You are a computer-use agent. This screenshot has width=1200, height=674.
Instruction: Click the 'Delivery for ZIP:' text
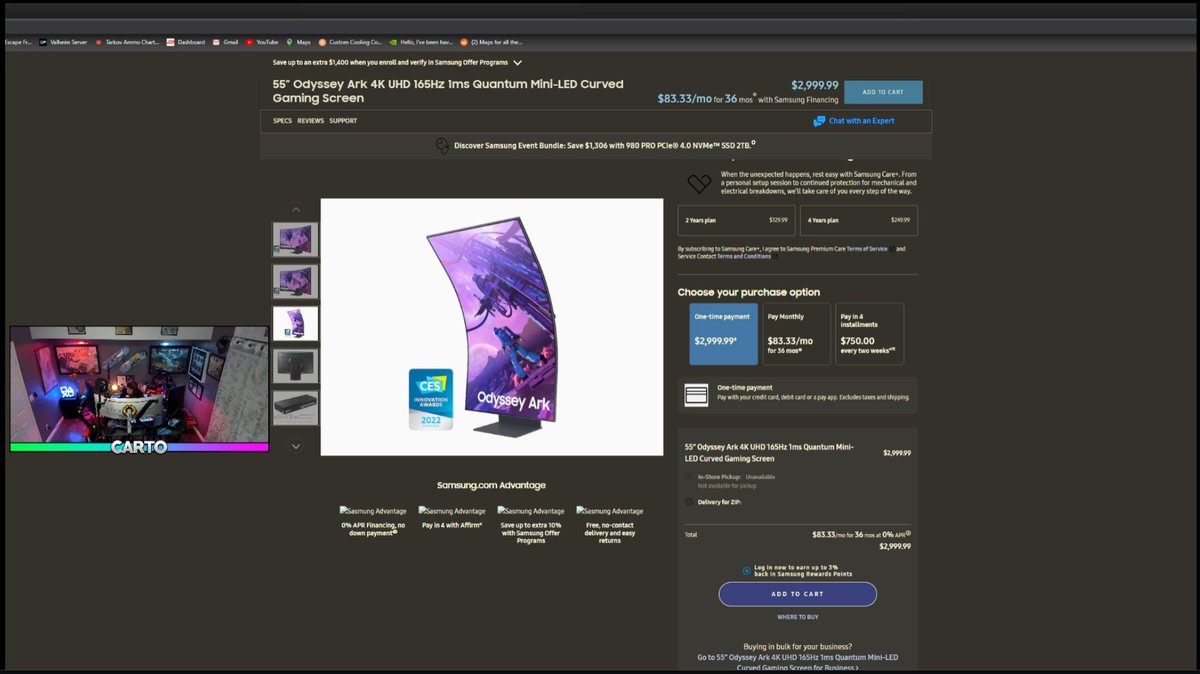718,502
